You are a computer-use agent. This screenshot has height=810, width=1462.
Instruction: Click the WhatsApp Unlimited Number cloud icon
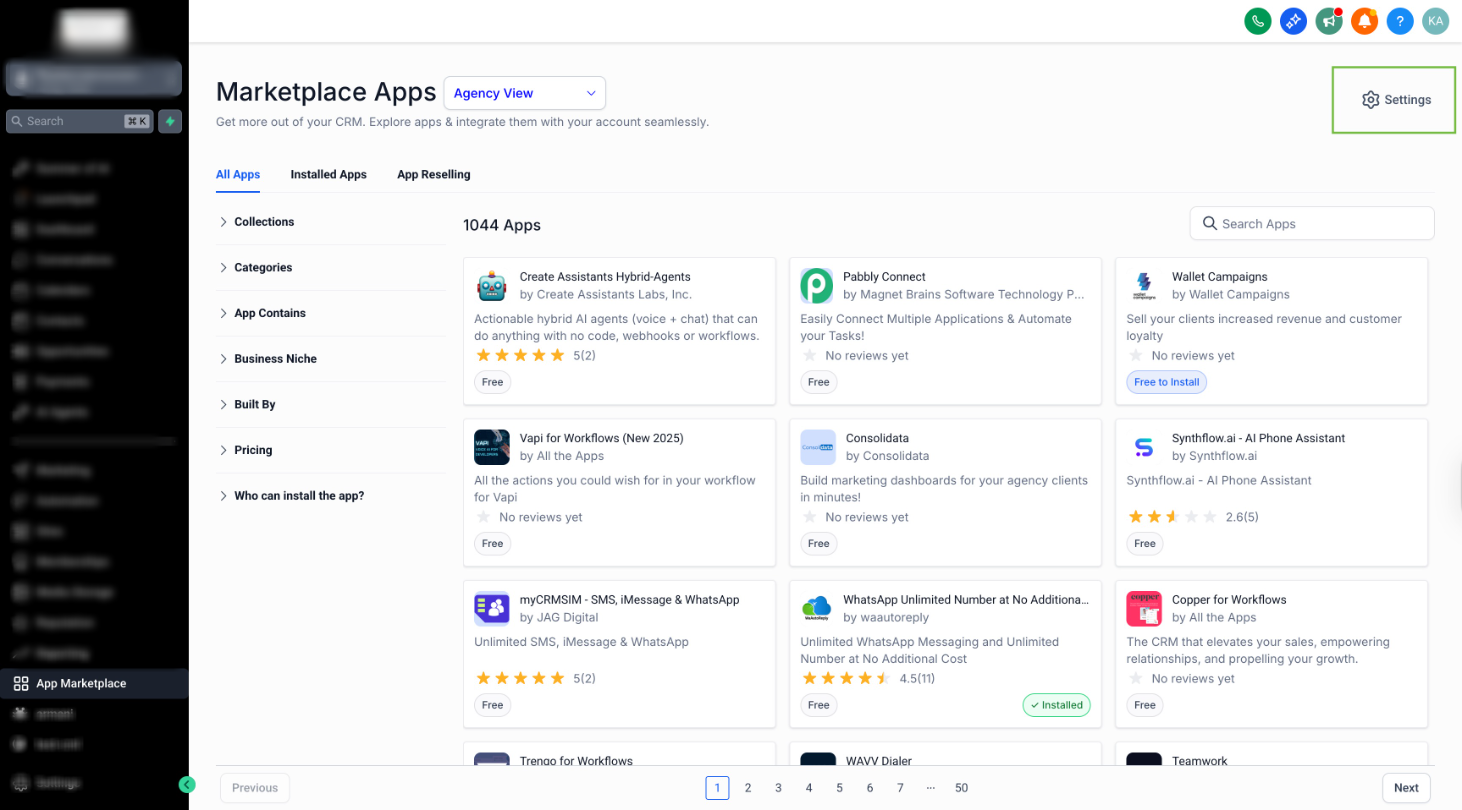(x=817, y=608)
